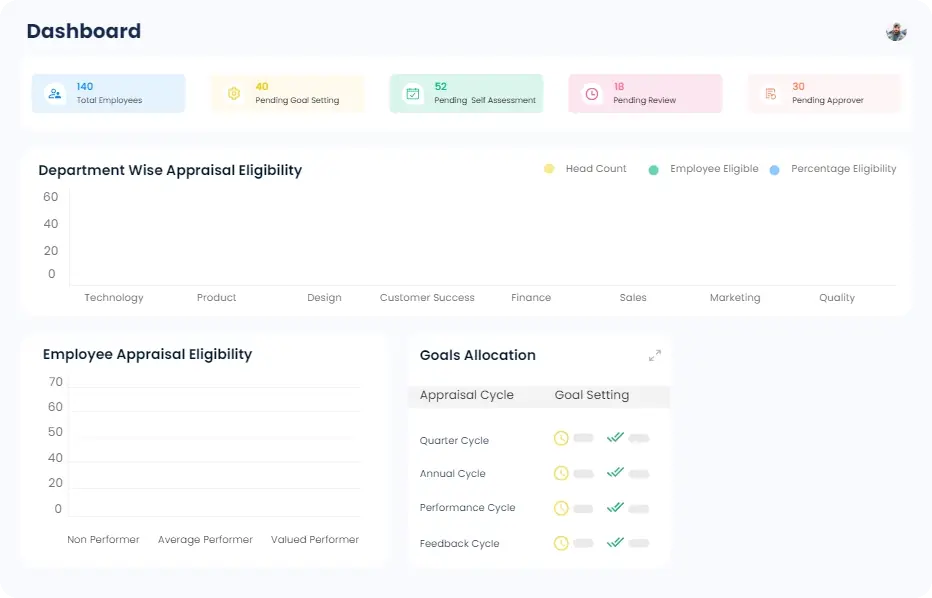Click the Feedback Cycle completed double-check icon

click(615, 542)
